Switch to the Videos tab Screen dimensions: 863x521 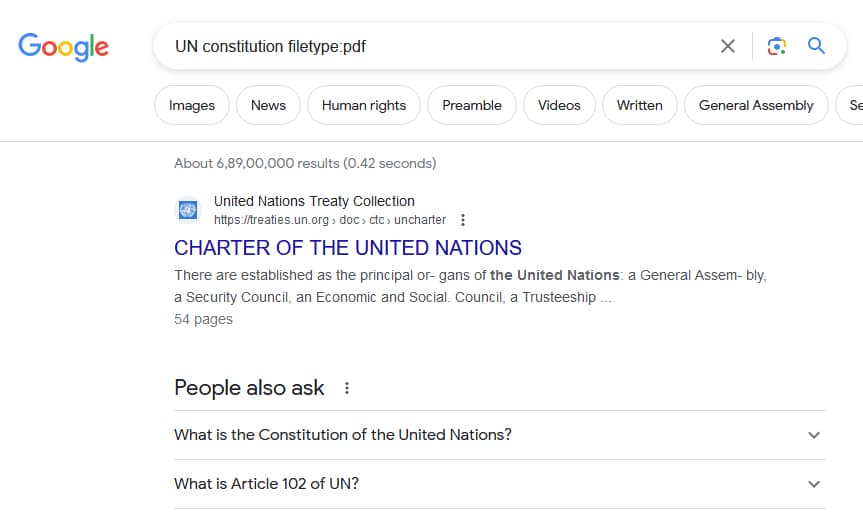click(559, 105)
